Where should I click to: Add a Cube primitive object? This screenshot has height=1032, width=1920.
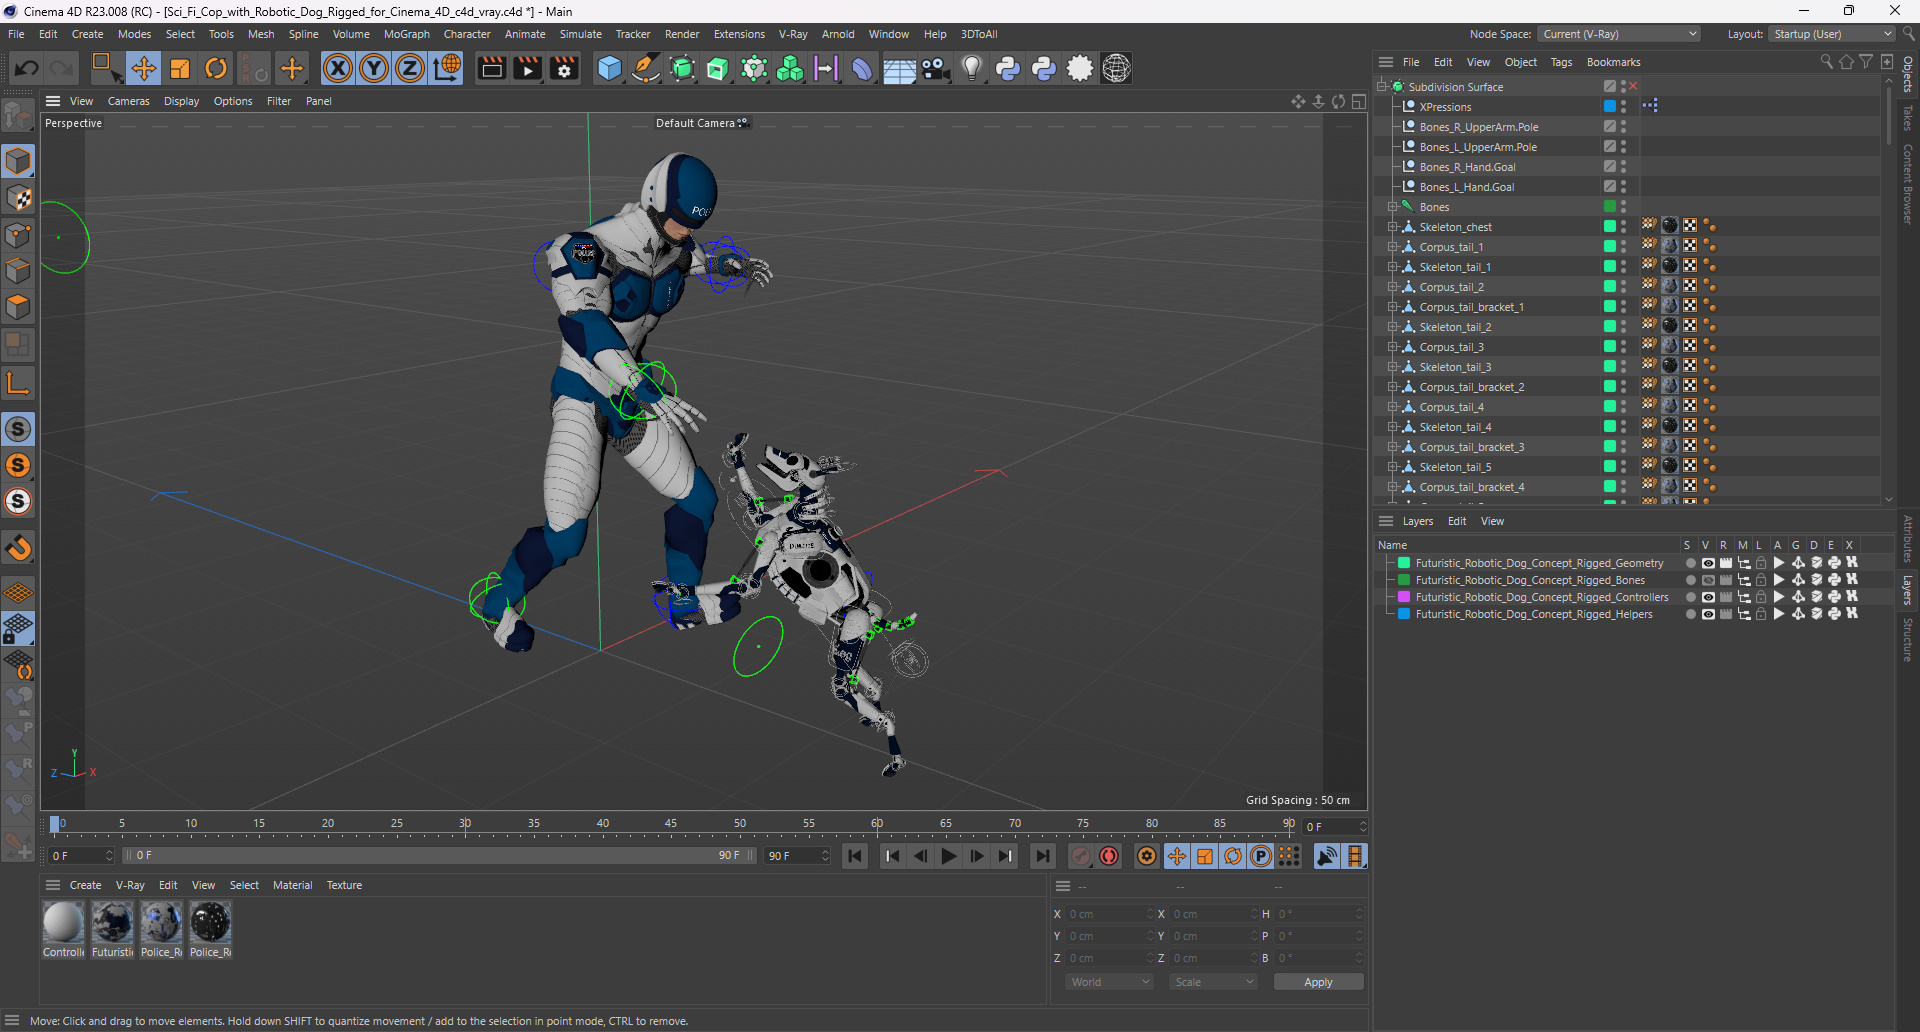(609, 68)
